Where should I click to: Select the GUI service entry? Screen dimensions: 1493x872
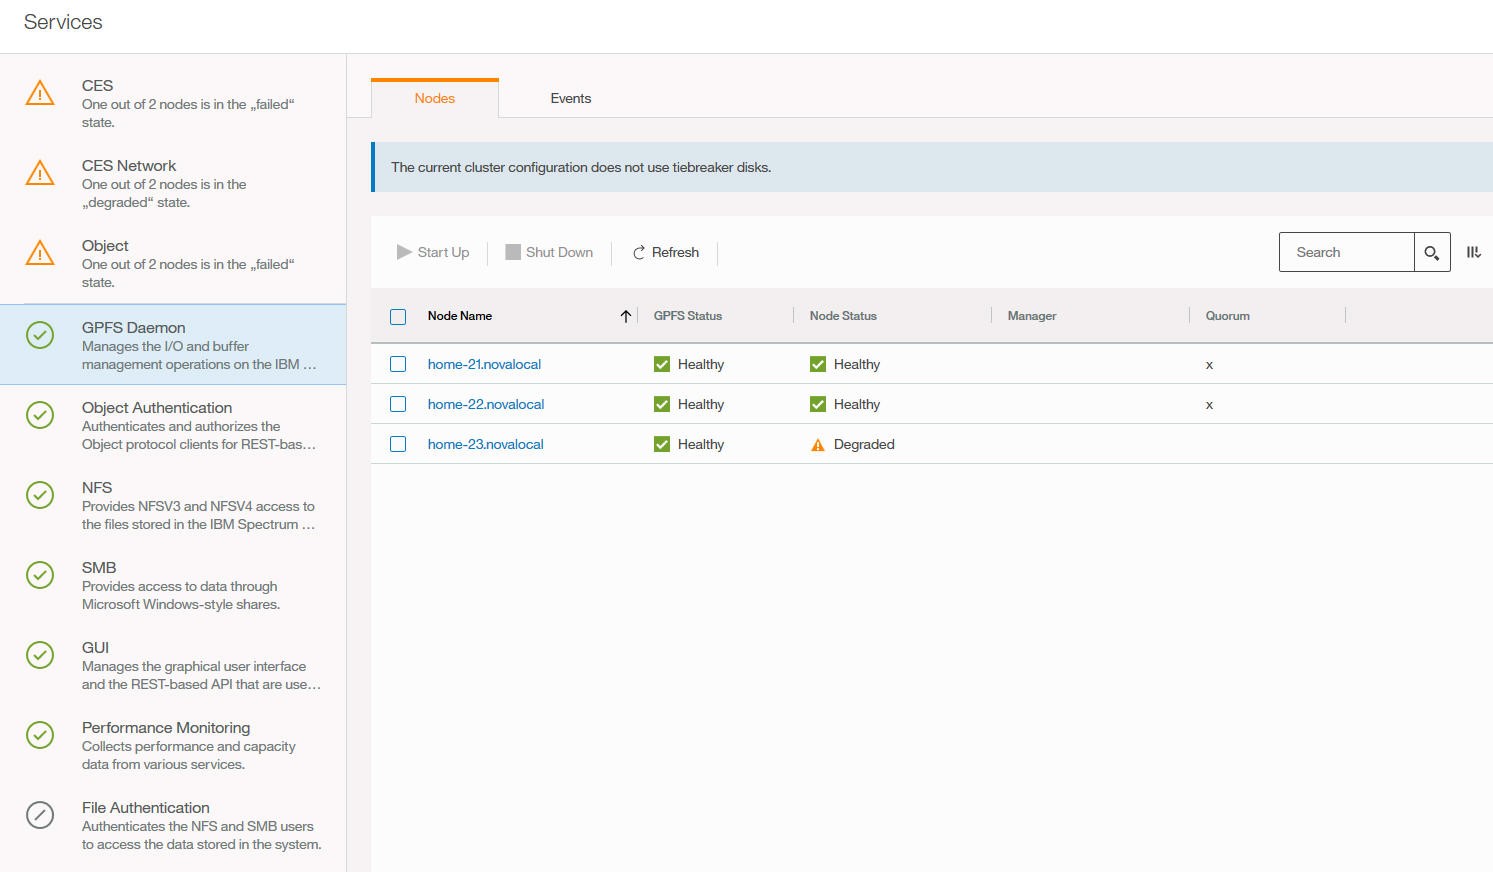point(173,665)
